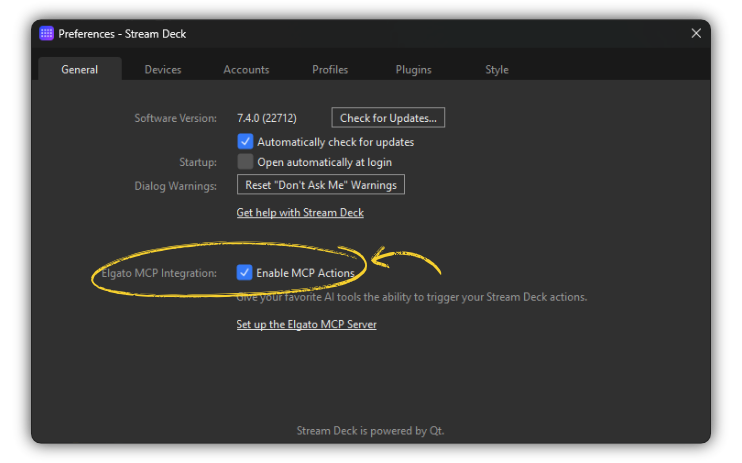Click the software version number 7.4.0
This screenshot has width=742, height=463.
266,118
